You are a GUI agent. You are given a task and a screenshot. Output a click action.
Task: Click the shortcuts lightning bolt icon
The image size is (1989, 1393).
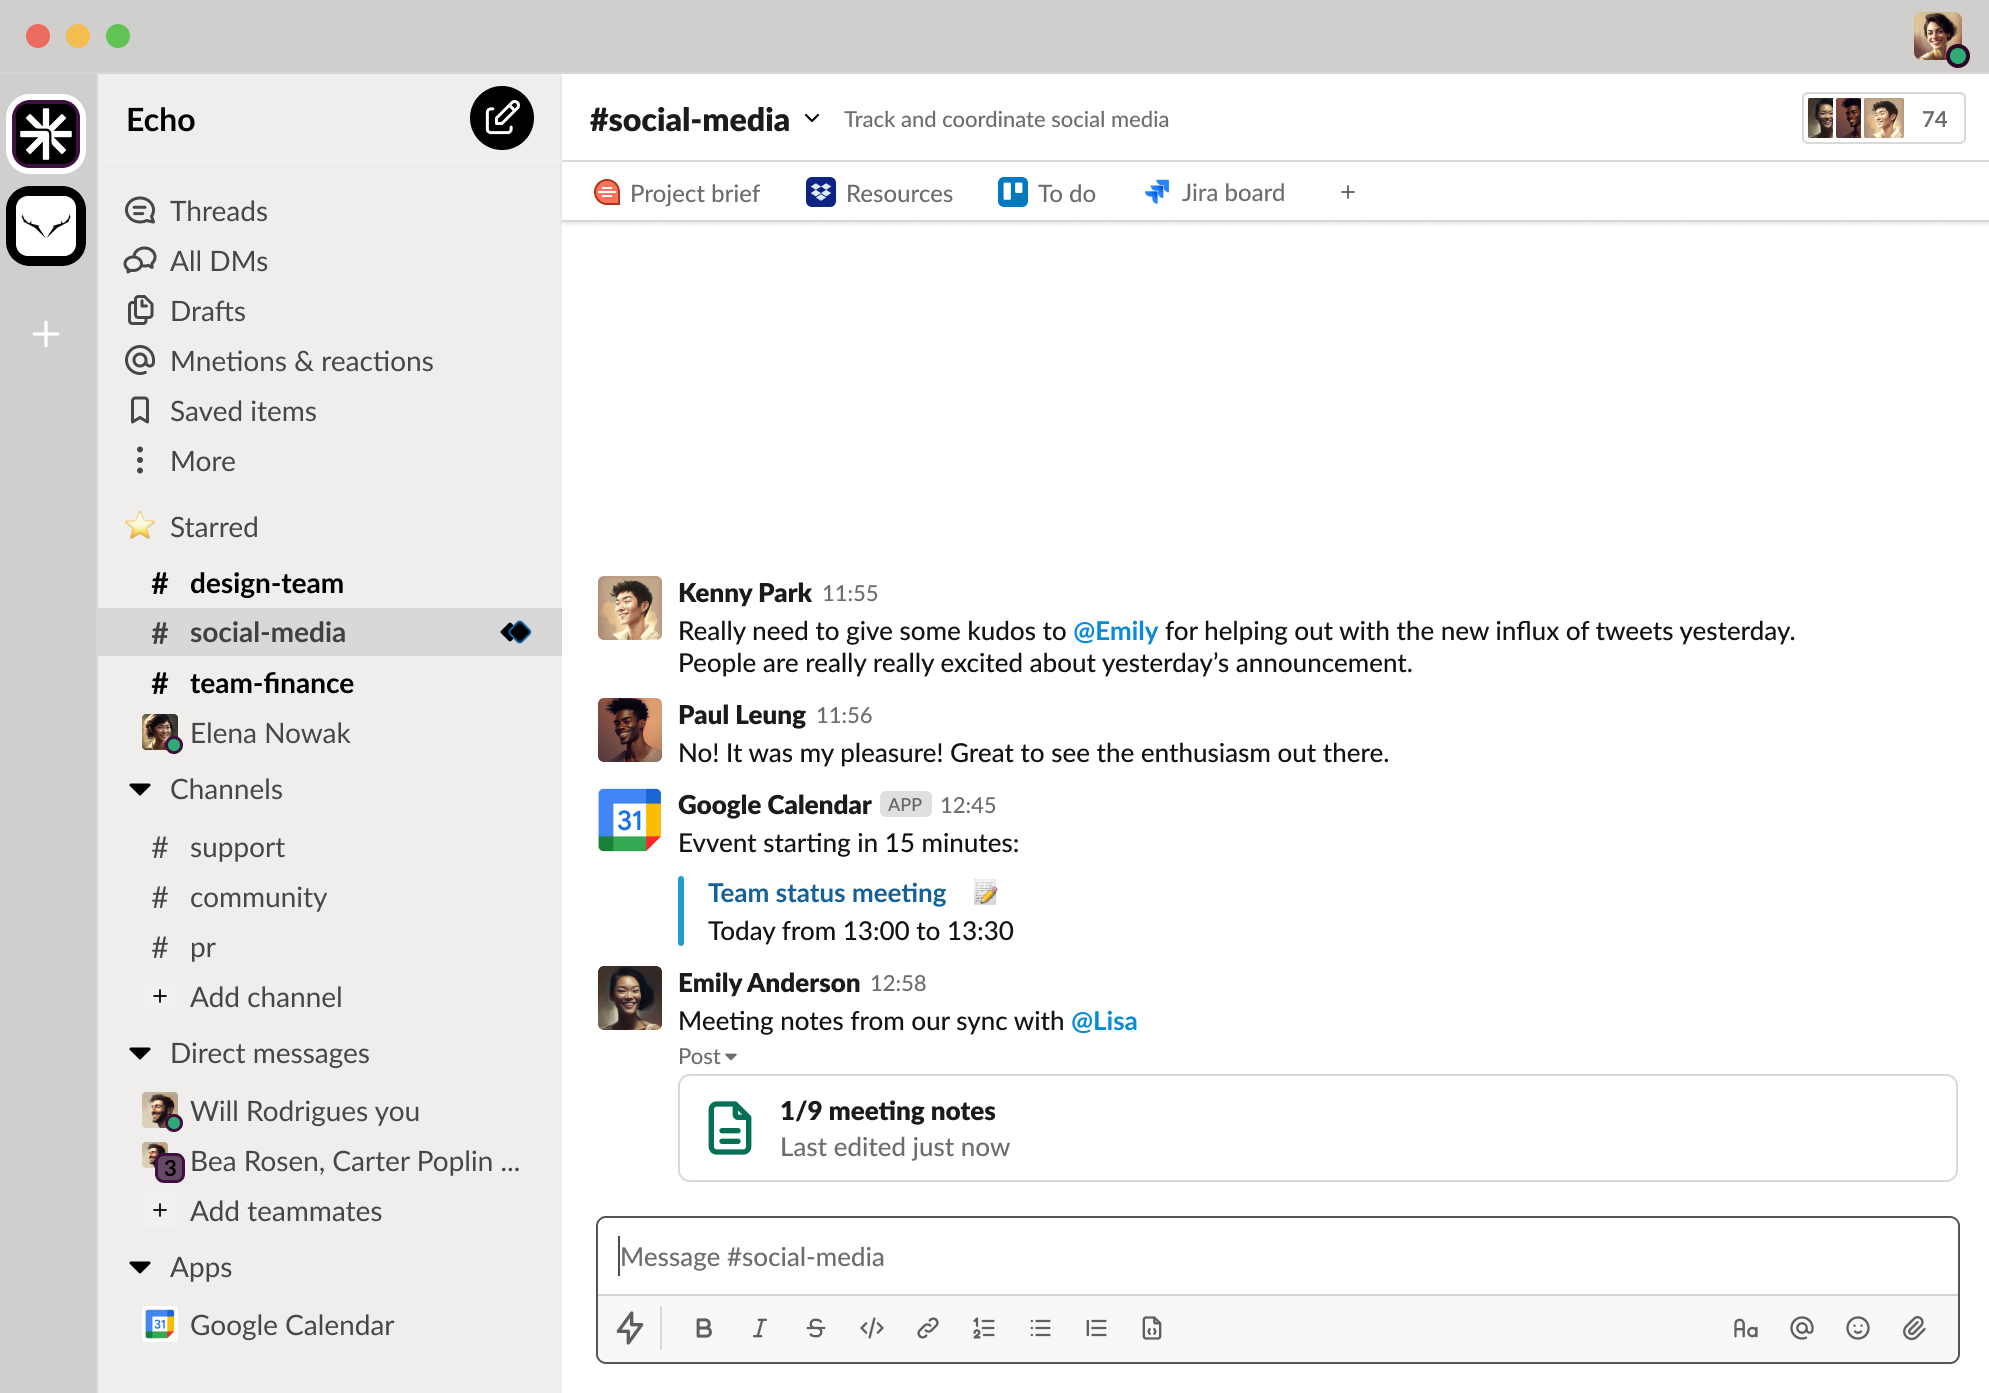click(x=629, y=1328)
